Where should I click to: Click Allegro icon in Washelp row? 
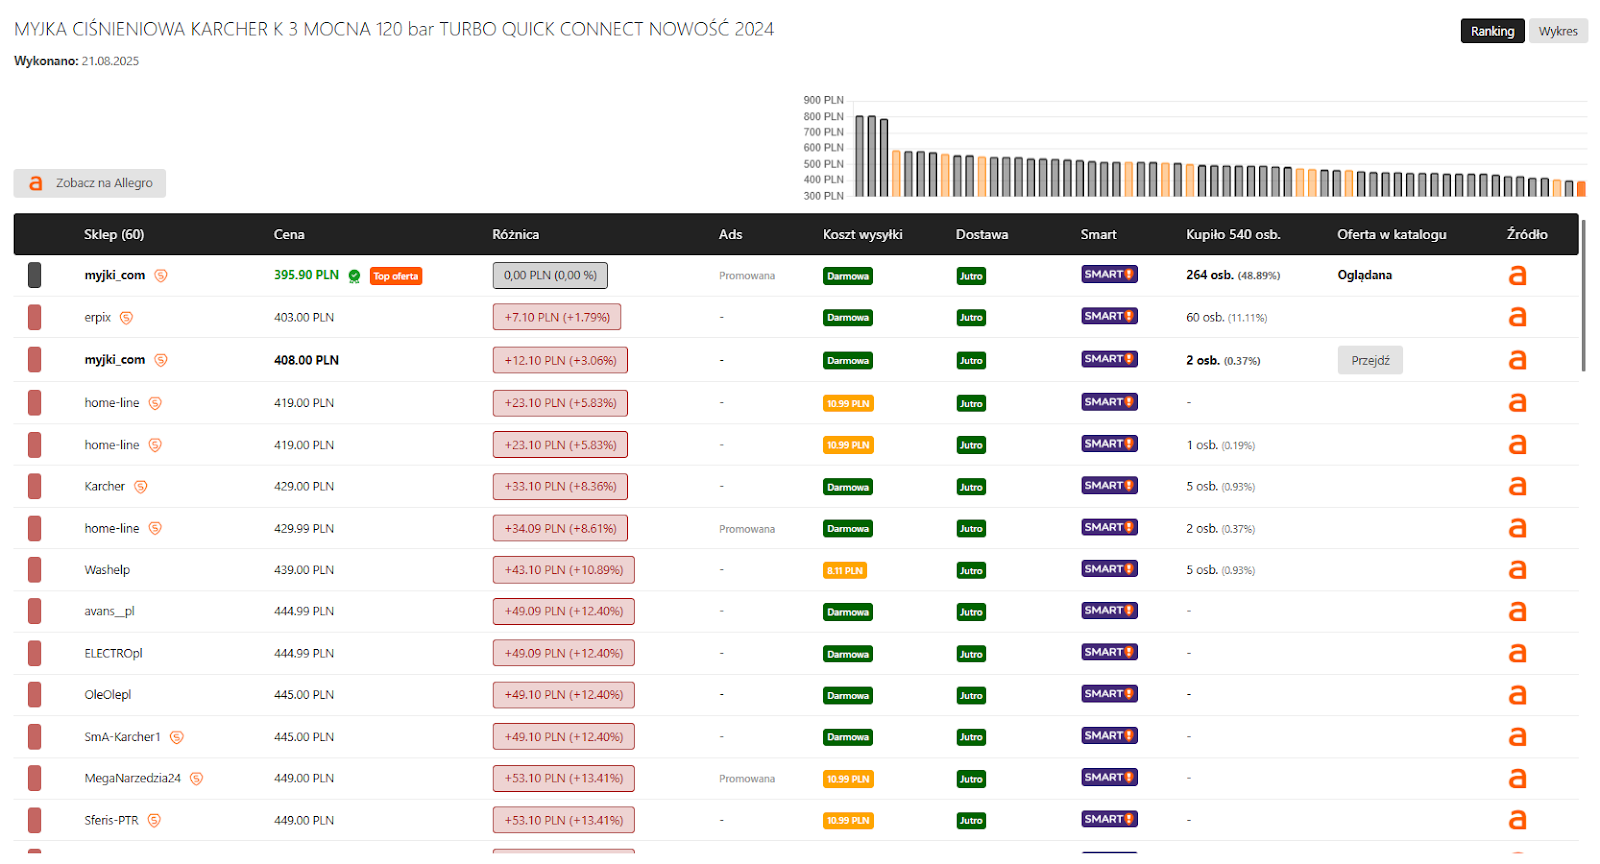pyautogui.click(x=1517, y=570)
